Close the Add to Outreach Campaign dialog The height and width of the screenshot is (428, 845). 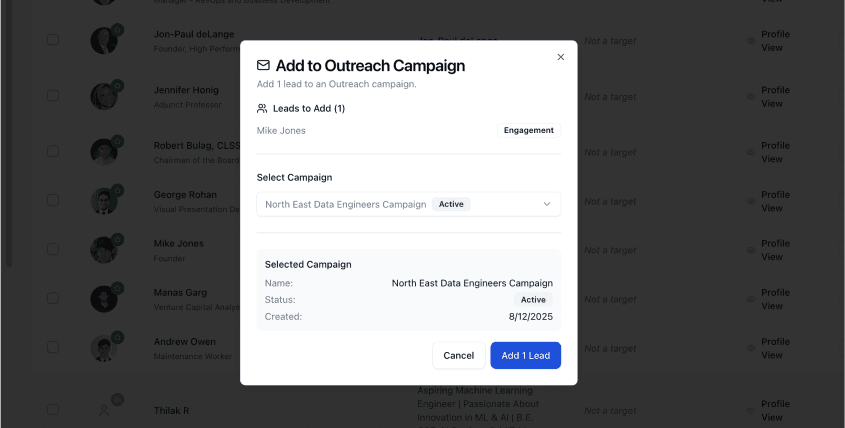pyautogui.click(x=560, y=57)
